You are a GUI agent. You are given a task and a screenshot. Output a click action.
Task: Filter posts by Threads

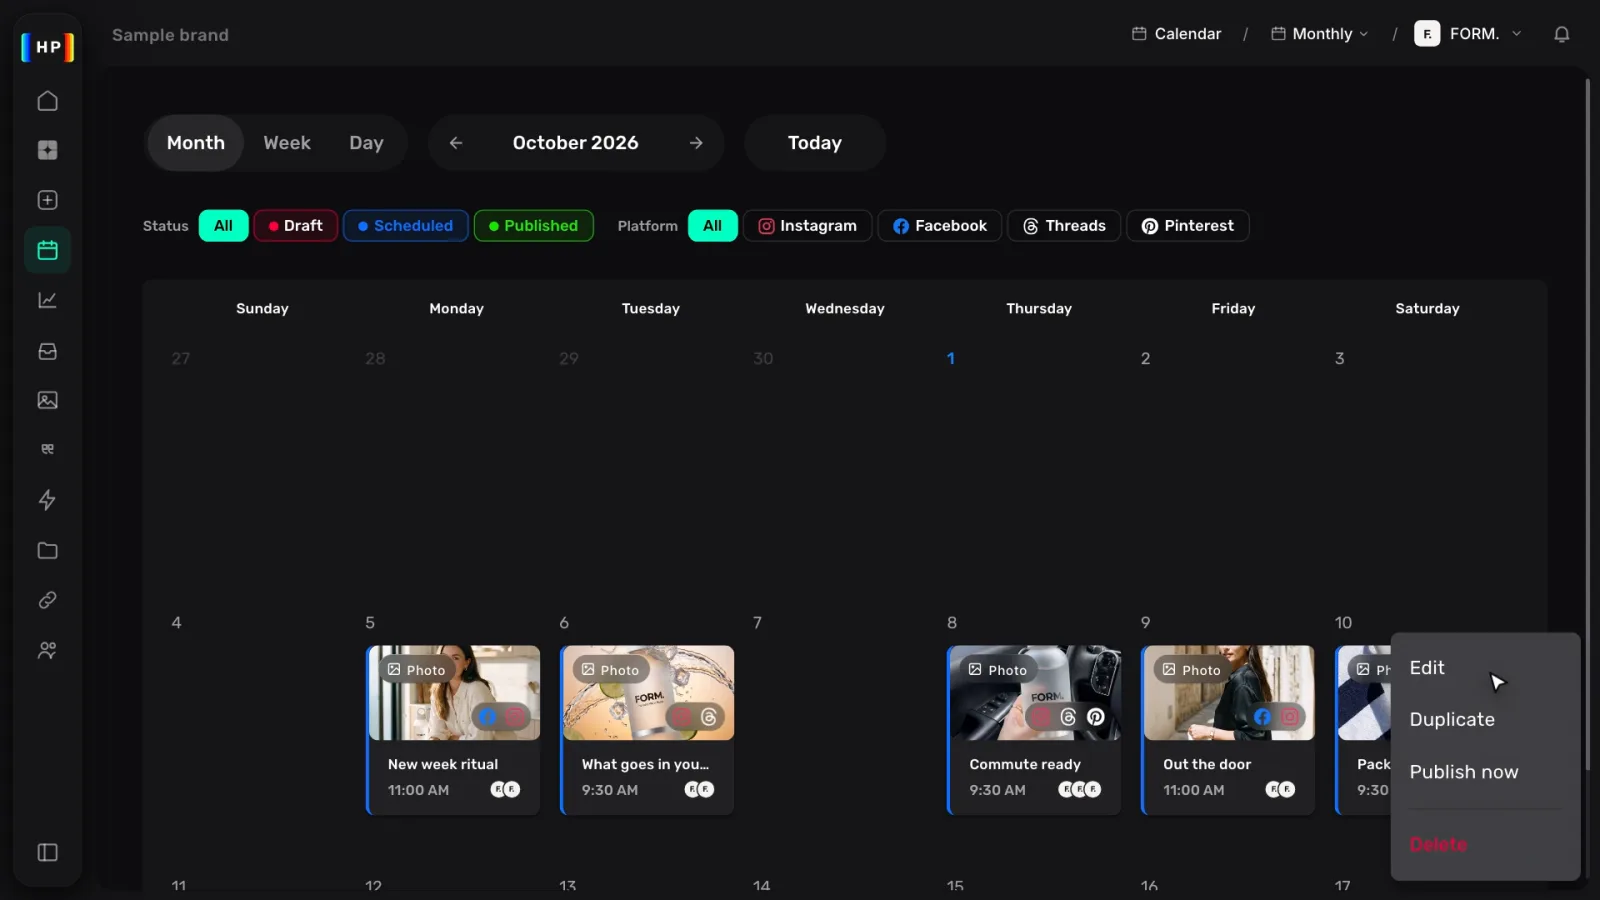(1064, 226)
